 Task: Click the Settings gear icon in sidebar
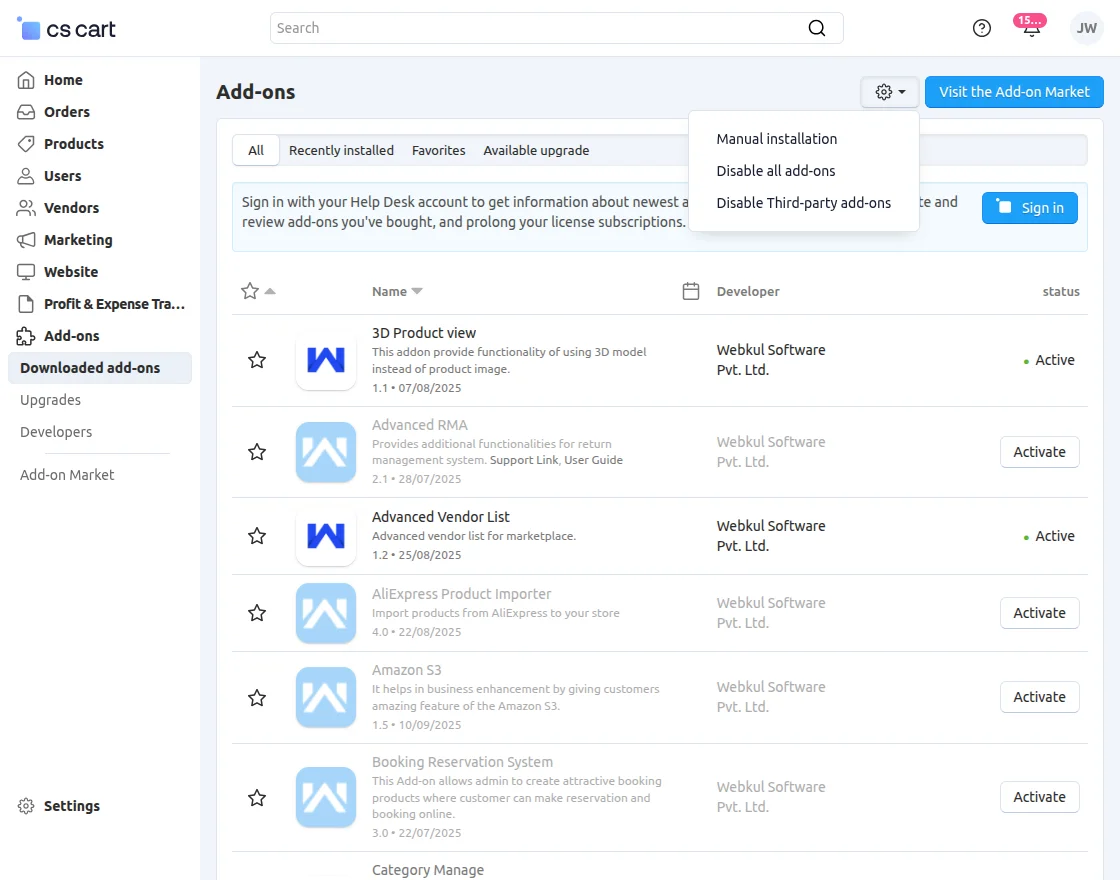pyautogui.click(x=26, y=806)
